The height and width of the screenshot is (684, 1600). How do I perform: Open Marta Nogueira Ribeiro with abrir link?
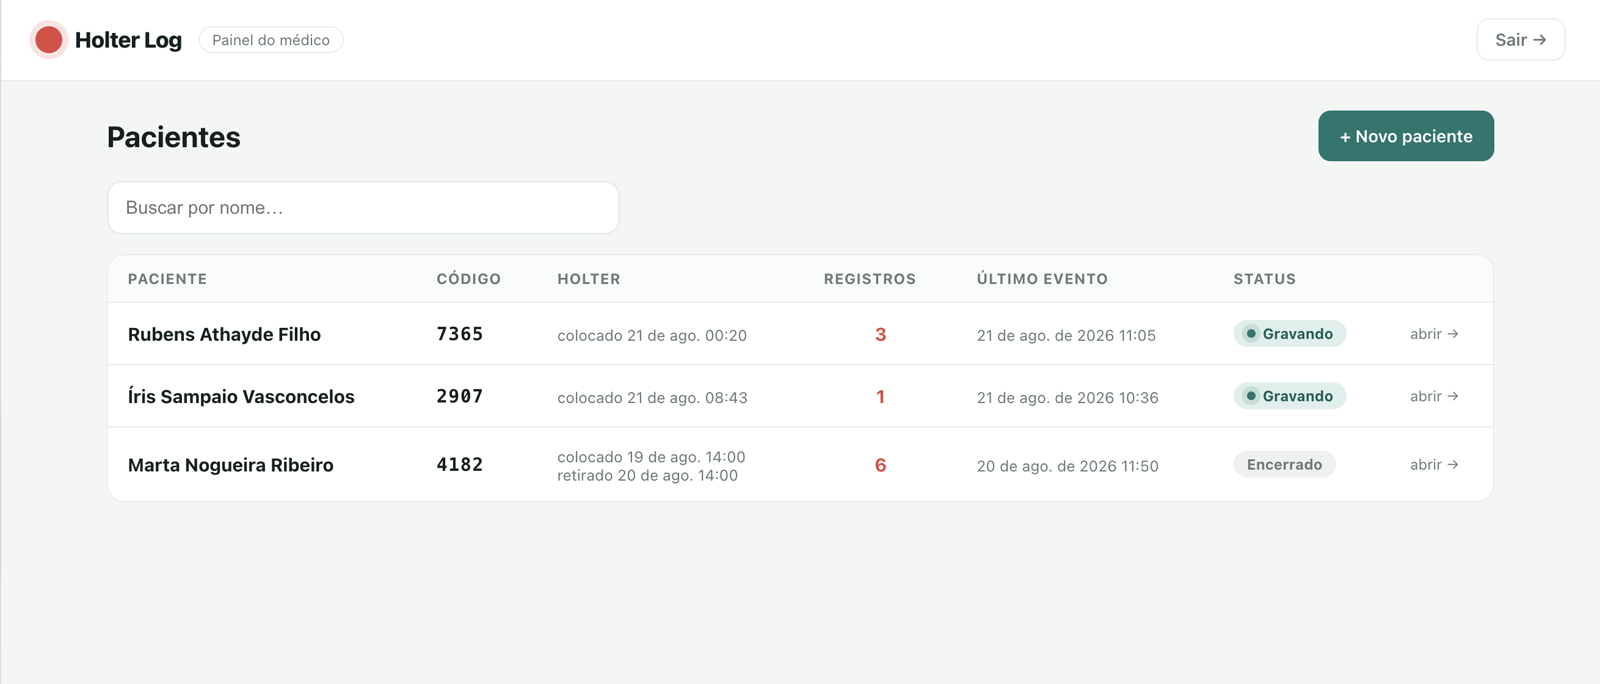point(1434,465)
